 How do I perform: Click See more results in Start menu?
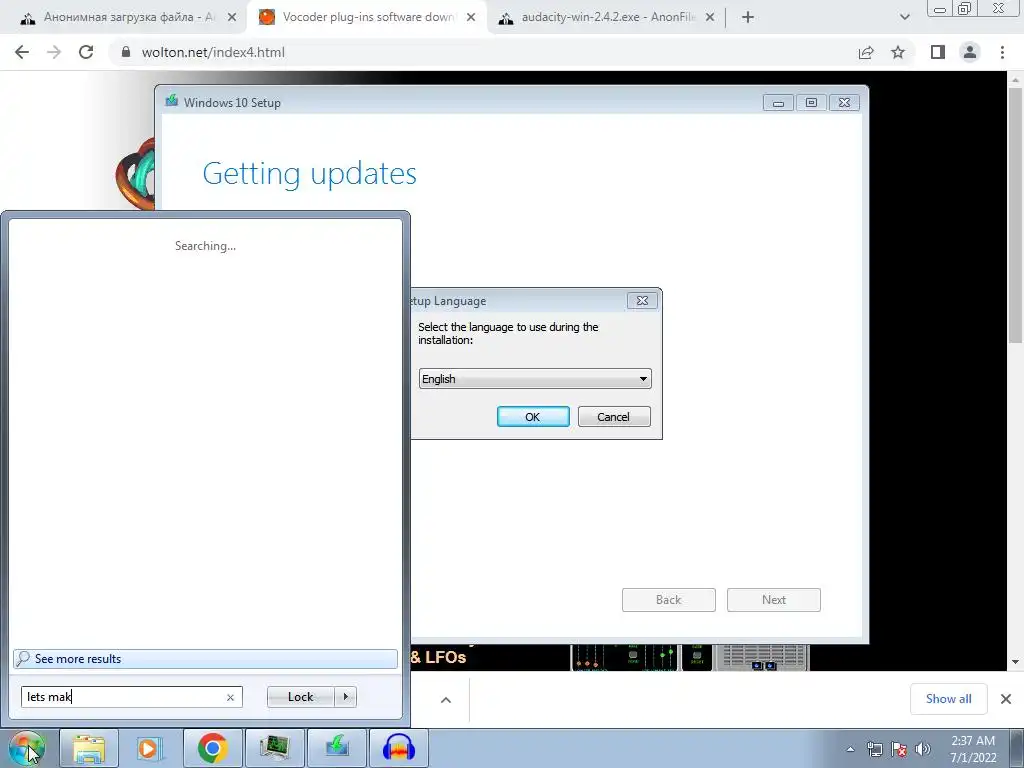tap(205, 659)
